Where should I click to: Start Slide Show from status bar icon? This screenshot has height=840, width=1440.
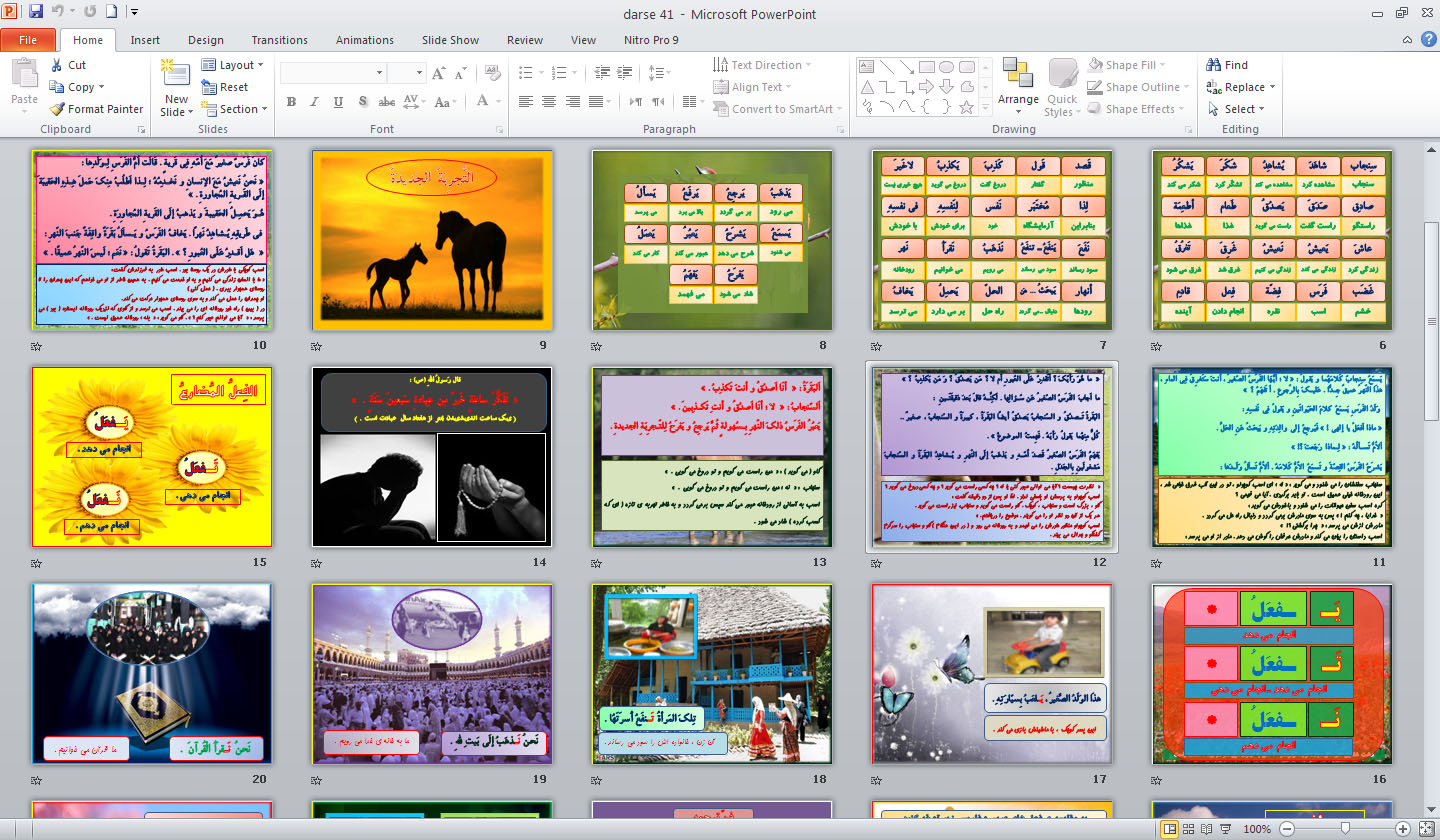point(1225,829)
